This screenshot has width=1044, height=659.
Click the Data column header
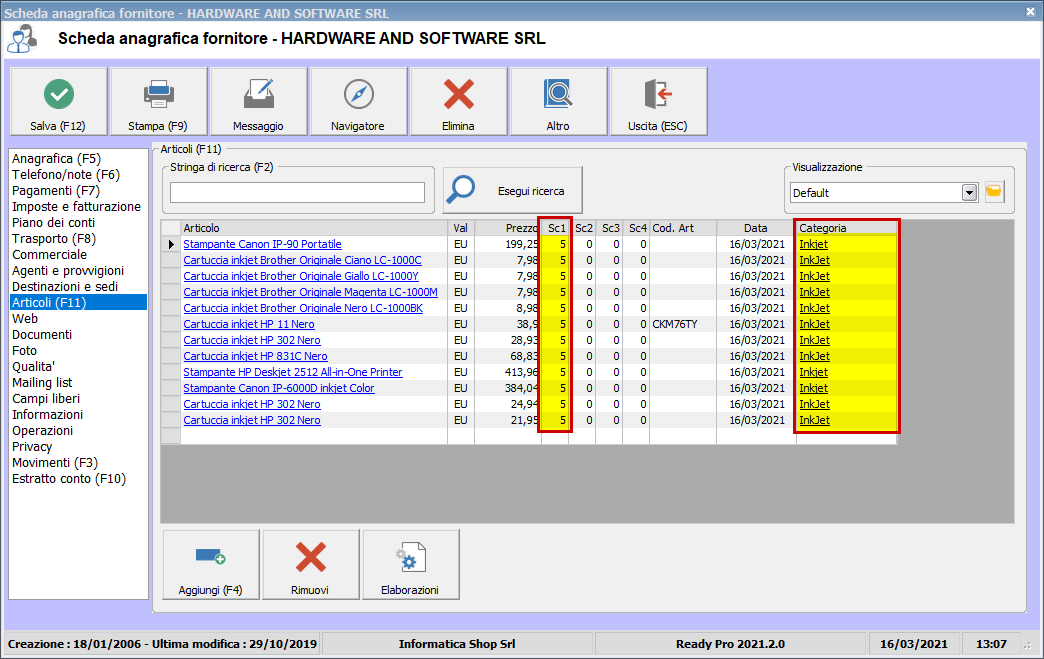click(x=756, y=228)
